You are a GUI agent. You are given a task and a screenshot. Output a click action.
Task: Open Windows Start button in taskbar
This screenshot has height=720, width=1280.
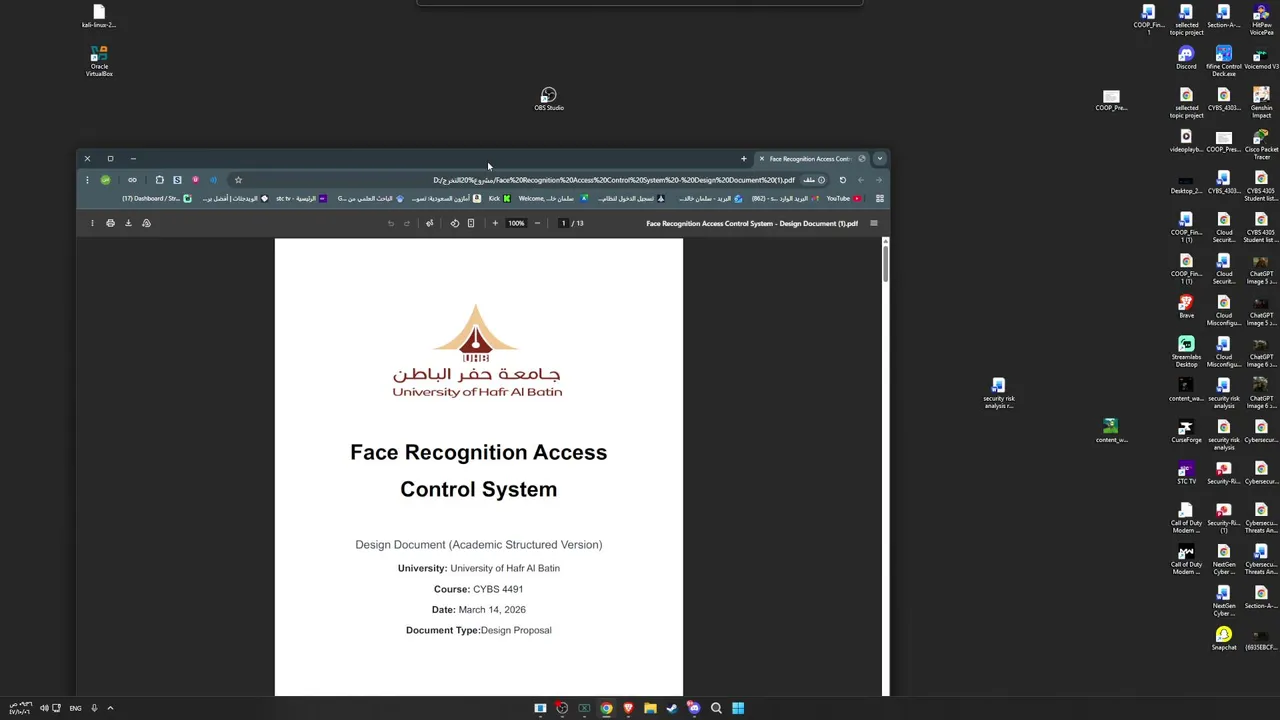pos(738,708)
